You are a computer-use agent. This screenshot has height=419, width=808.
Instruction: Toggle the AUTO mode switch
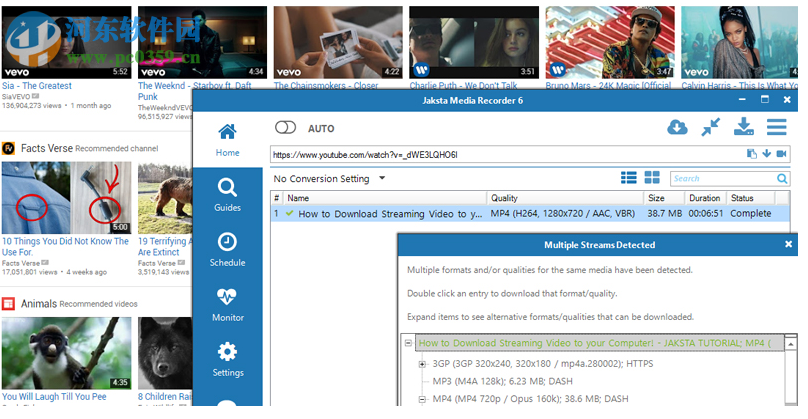pyautogui.click(x=285, y=127)
